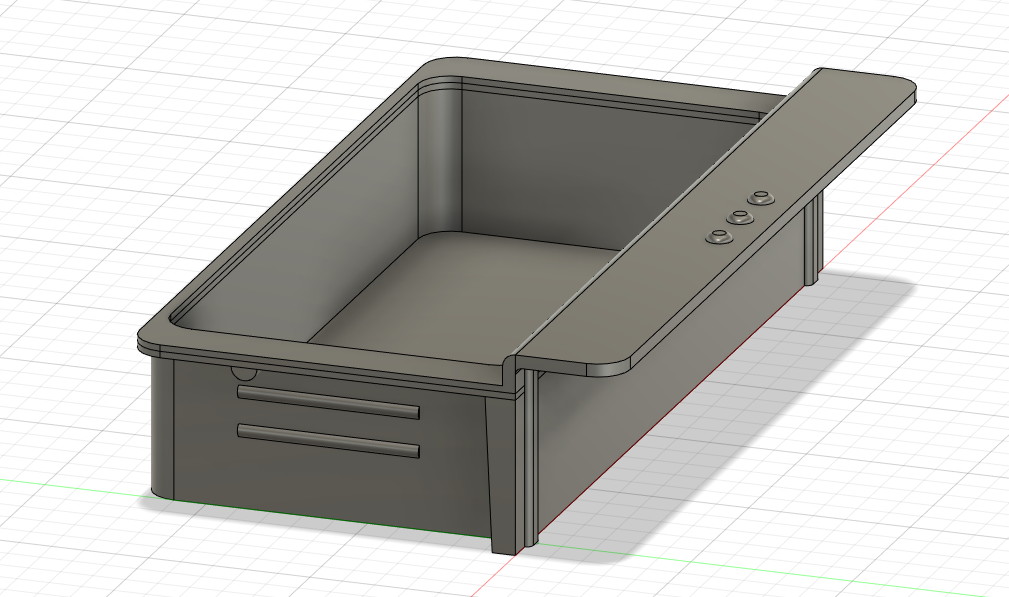Viewport: 1009px width, 597px height.
Task: Select the rounded near corner of handle bar
Action: tap(613, 367)
